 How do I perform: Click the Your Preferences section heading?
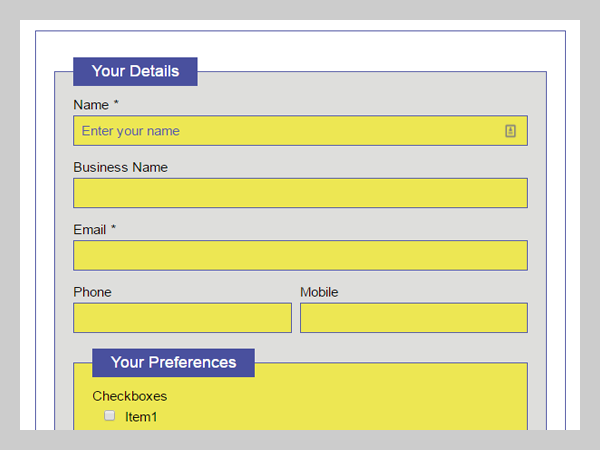coord(173,362)
